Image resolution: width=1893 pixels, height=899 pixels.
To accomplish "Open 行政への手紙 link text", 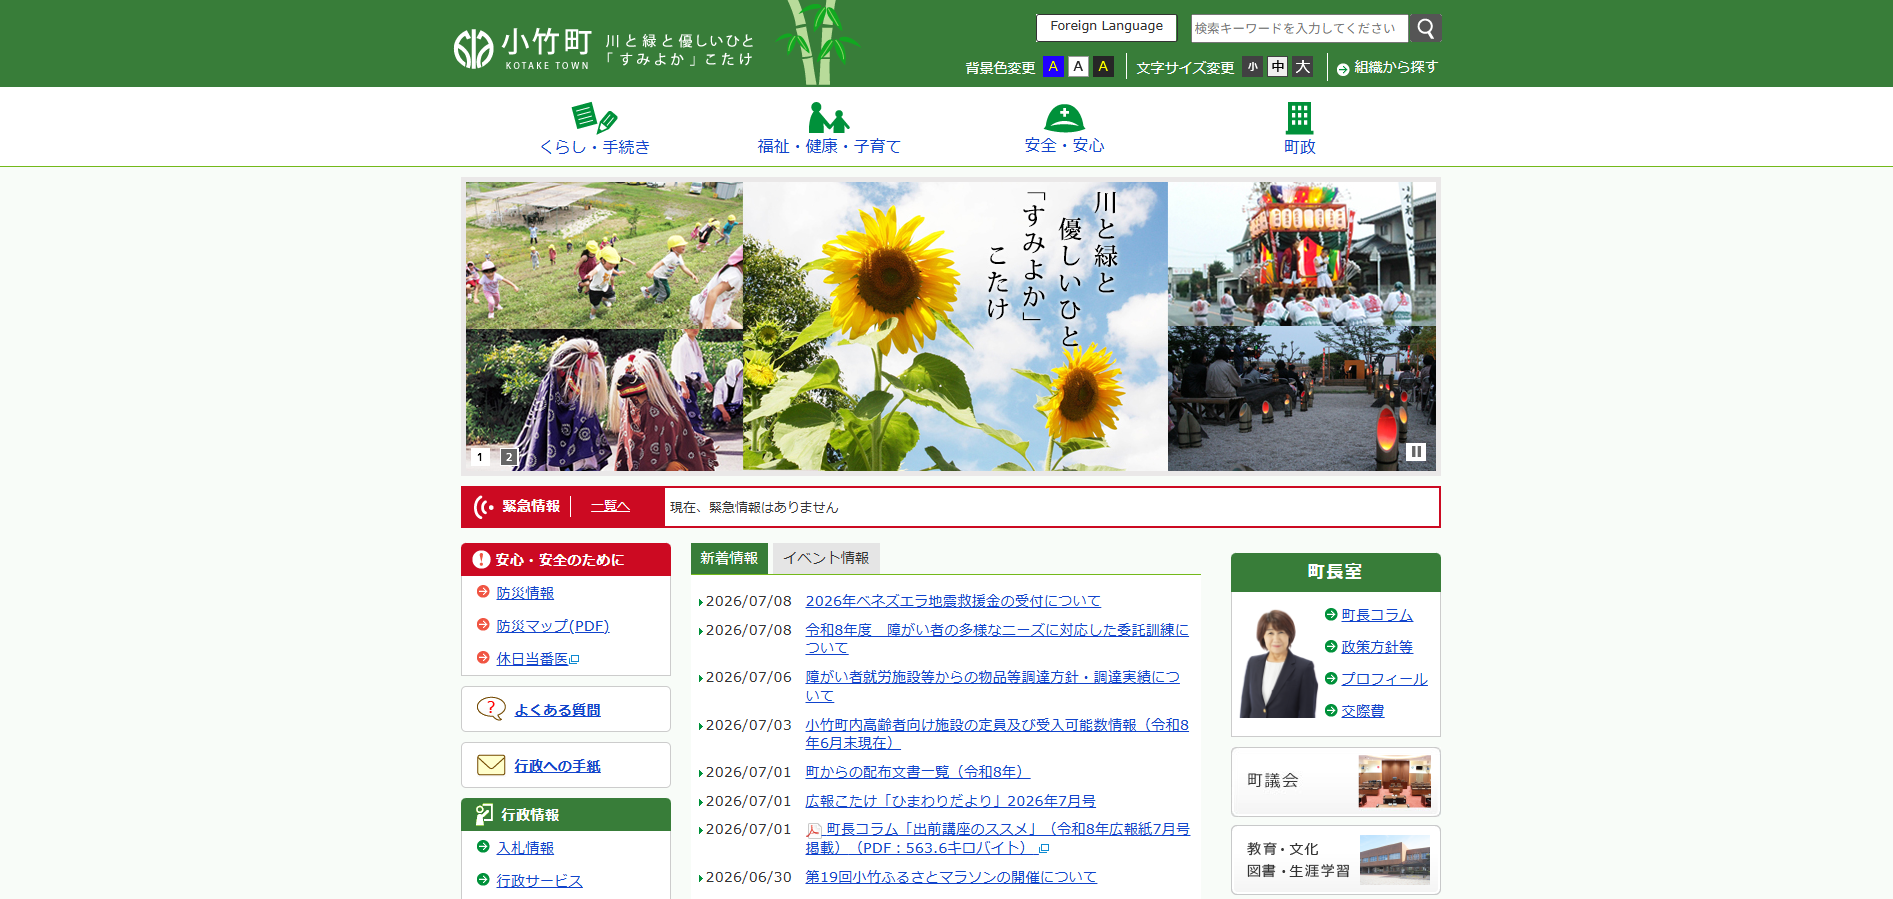I will [557, 766].
